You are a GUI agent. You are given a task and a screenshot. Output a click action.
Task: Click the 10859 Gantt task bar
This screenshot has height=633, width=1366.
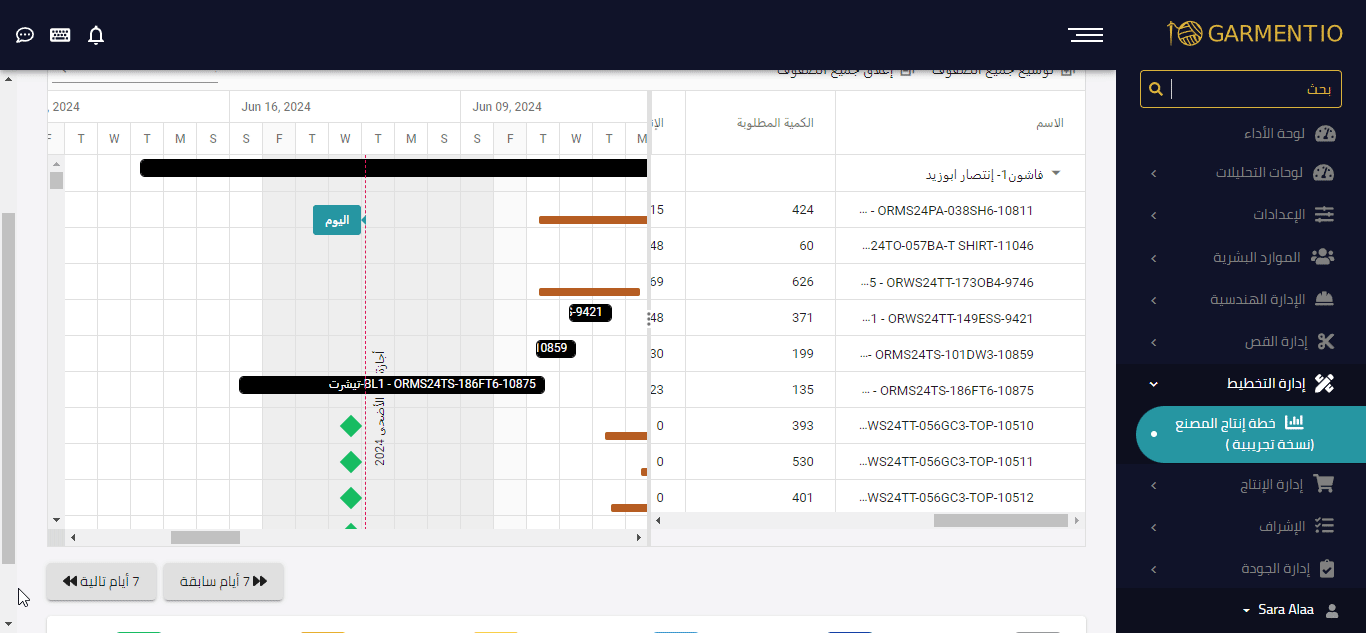[x=556, y=348]
